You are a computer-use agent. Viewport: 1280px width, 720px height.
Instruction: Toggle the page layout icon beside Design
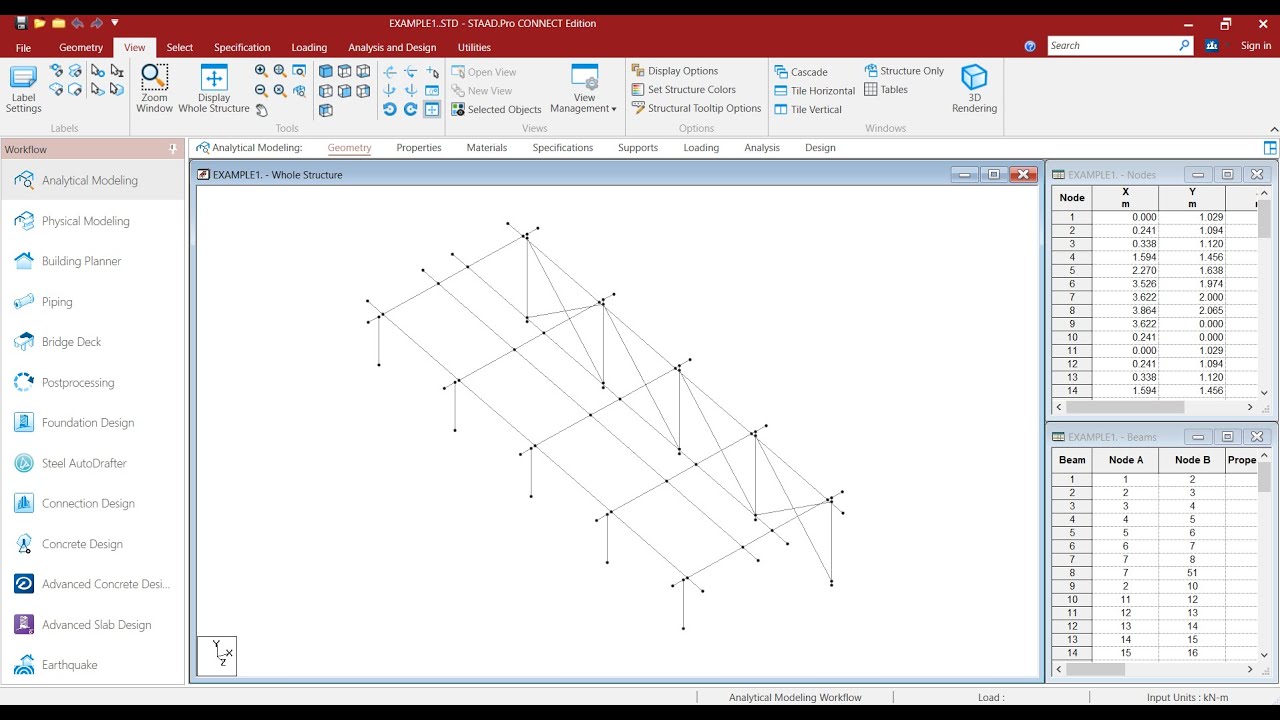(x=1270, y=148)
